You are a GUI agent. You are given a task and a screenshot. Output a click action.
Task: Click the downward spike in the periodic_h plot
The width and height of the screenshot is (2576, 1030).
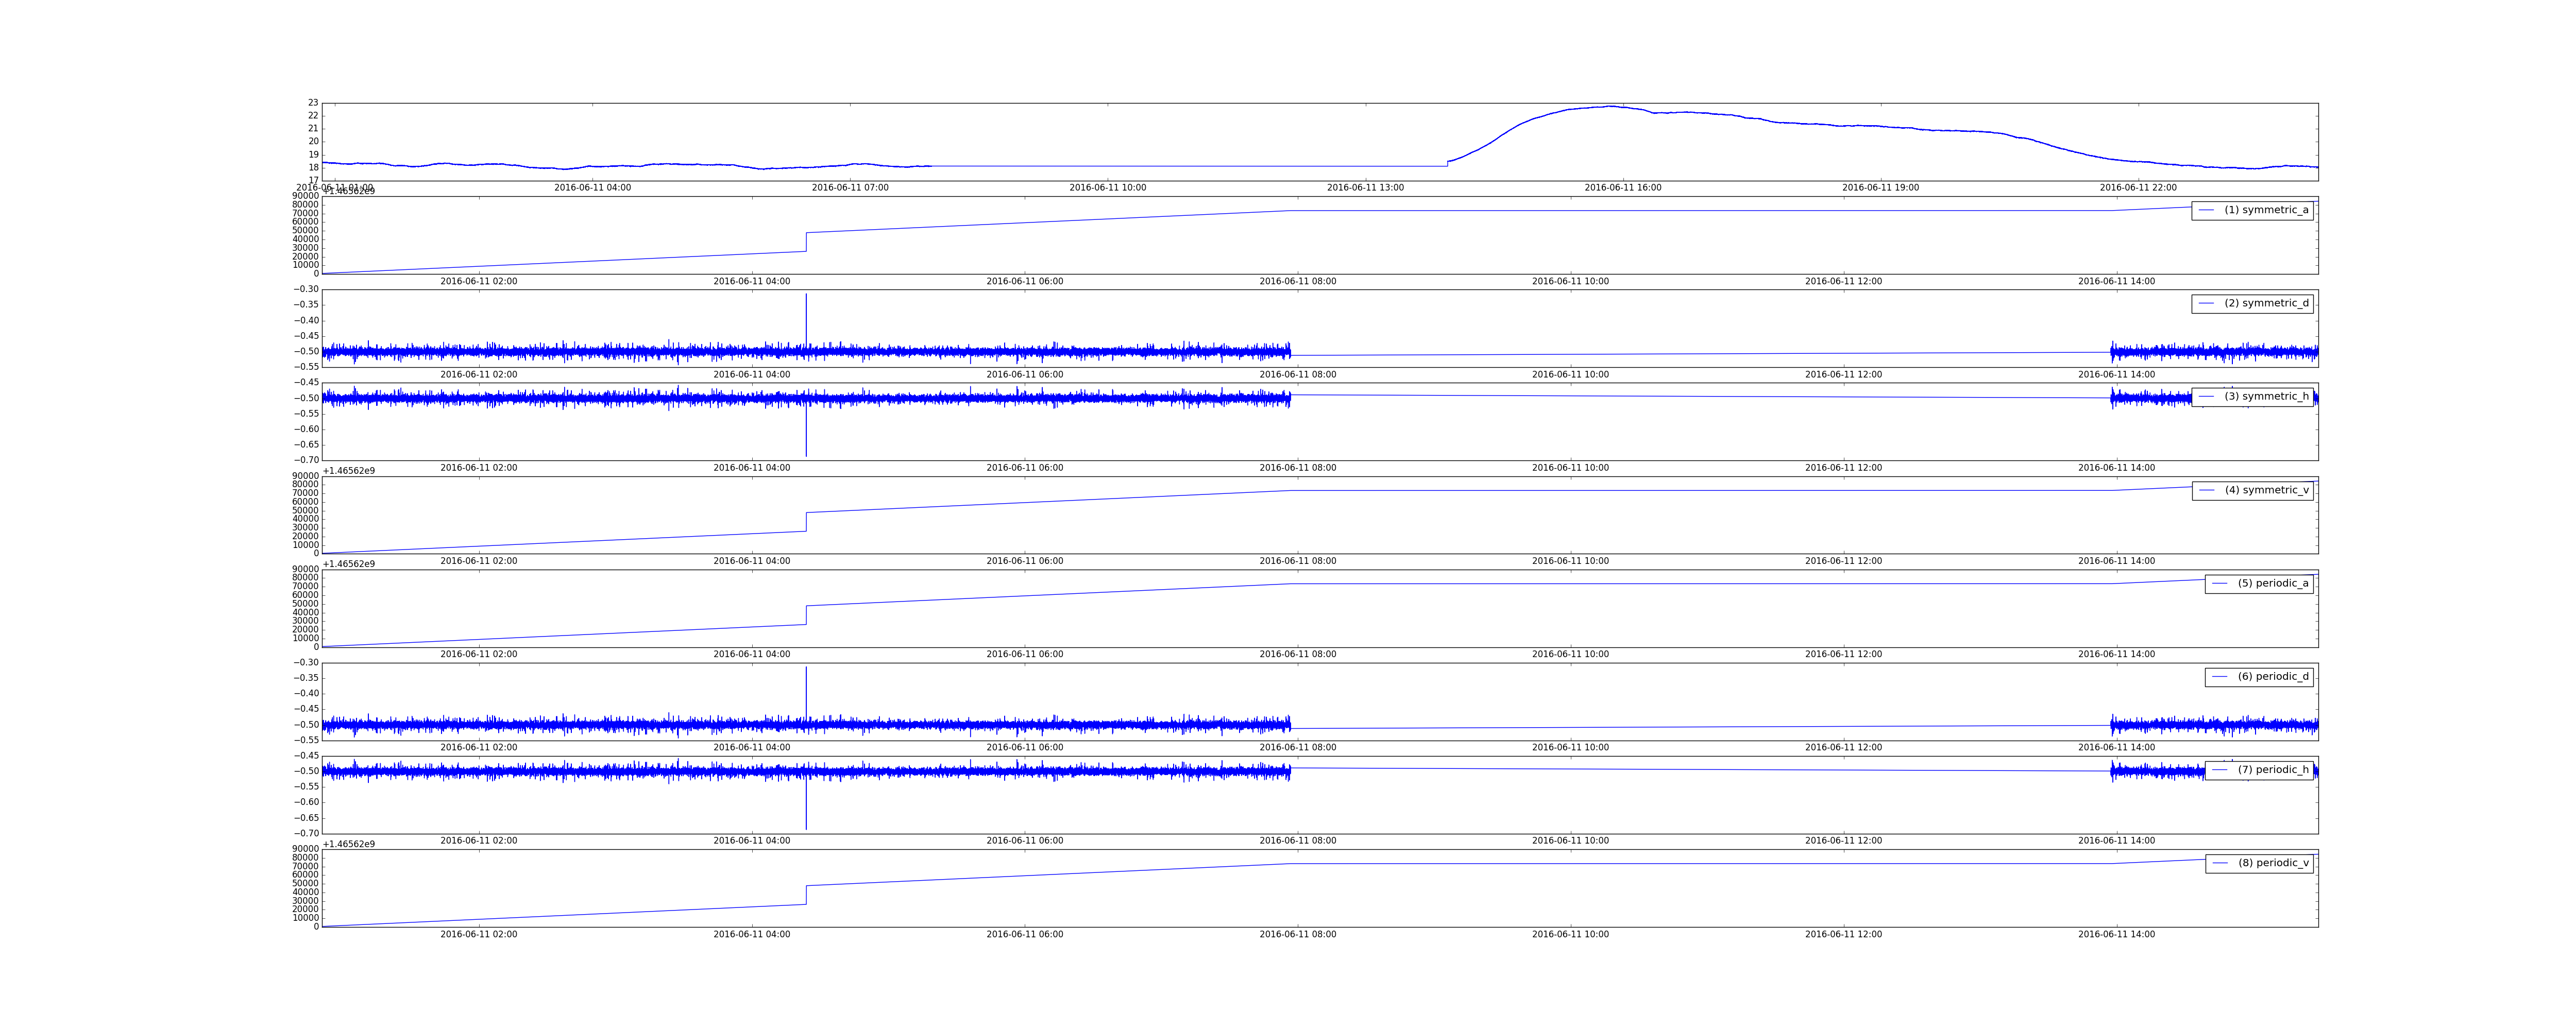click(806, 808)
